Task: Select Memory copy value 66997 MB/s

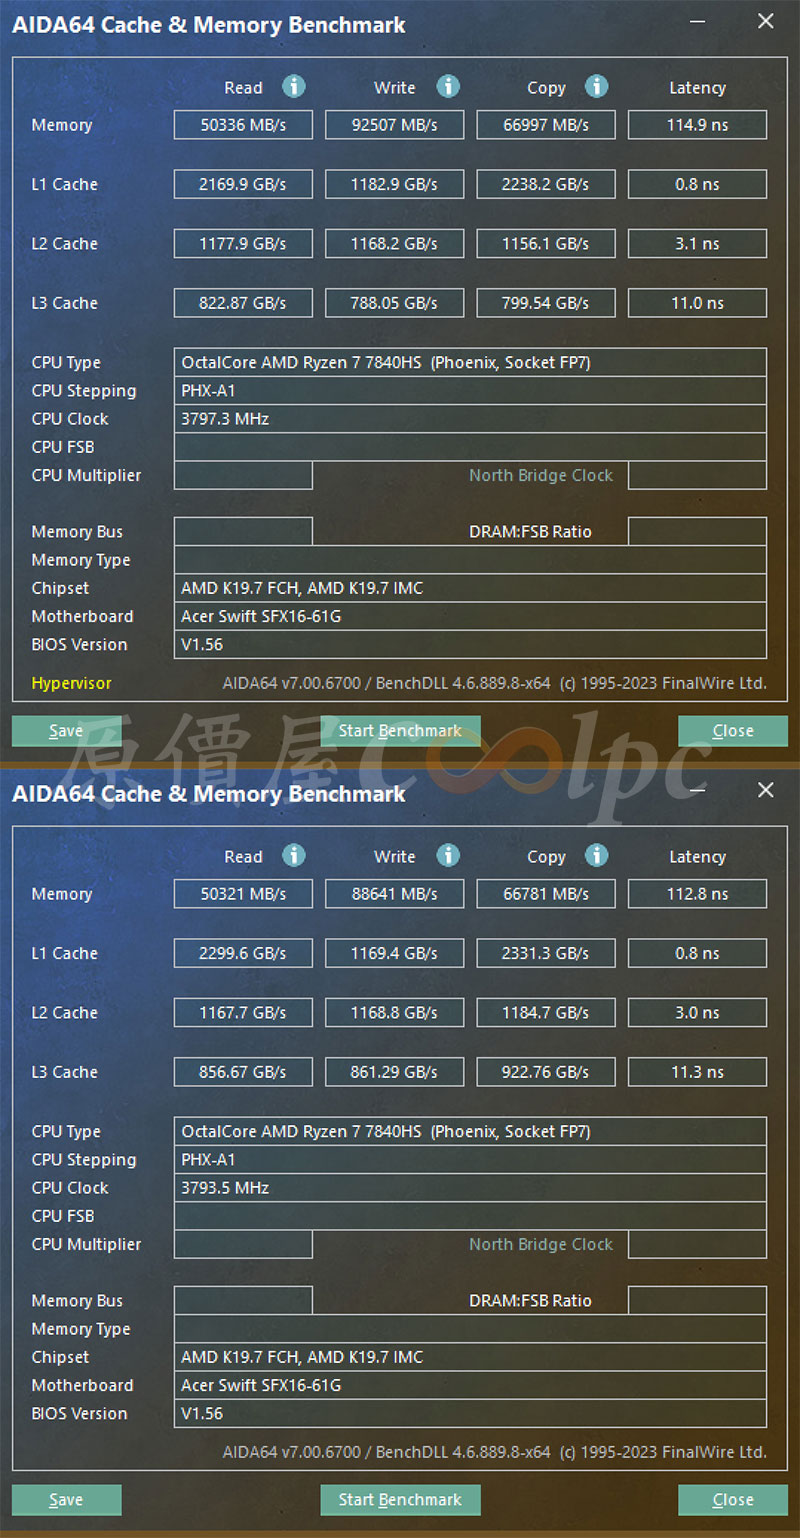Action: point(546,125)
